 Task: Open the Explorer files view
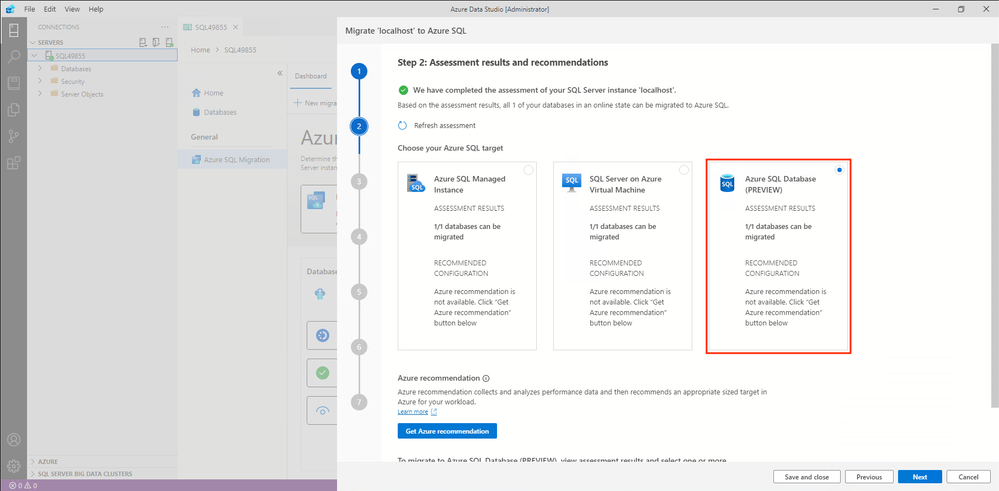[13, 110]
